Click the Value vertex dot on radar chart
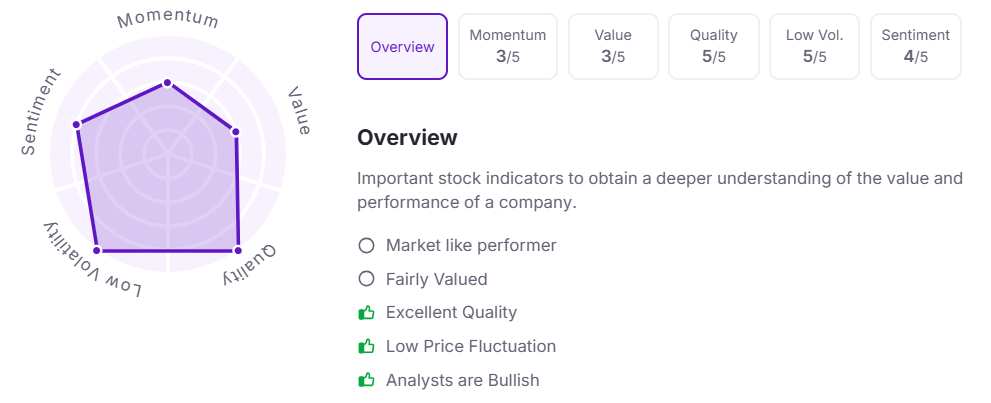The width and height of the screenshot is (991, 403). pyautogui.click(x=235, y=132)
